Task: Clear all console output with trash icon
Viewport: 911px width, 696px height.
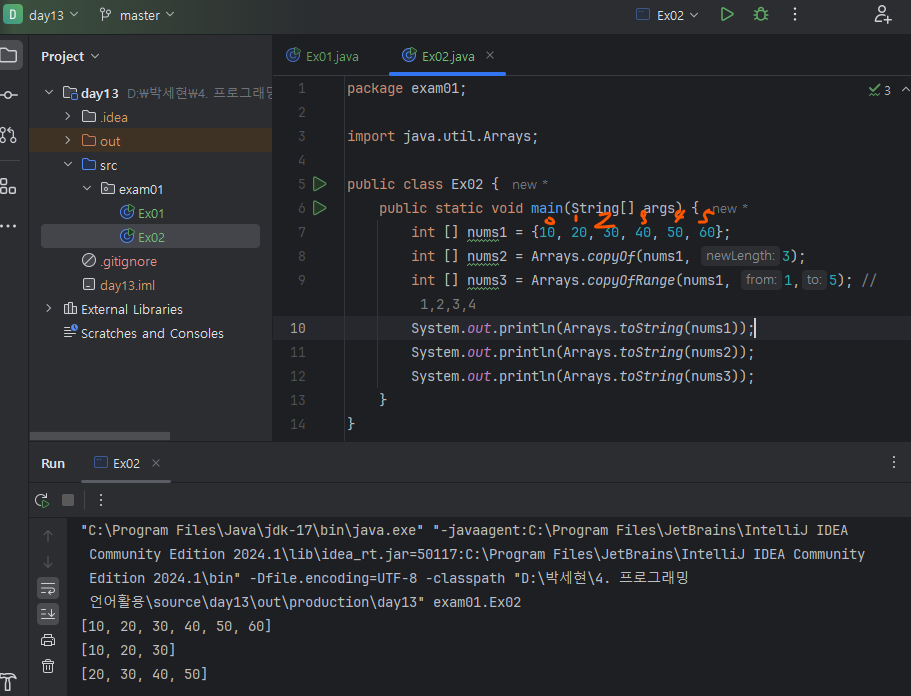Action: tap(48, 666)
